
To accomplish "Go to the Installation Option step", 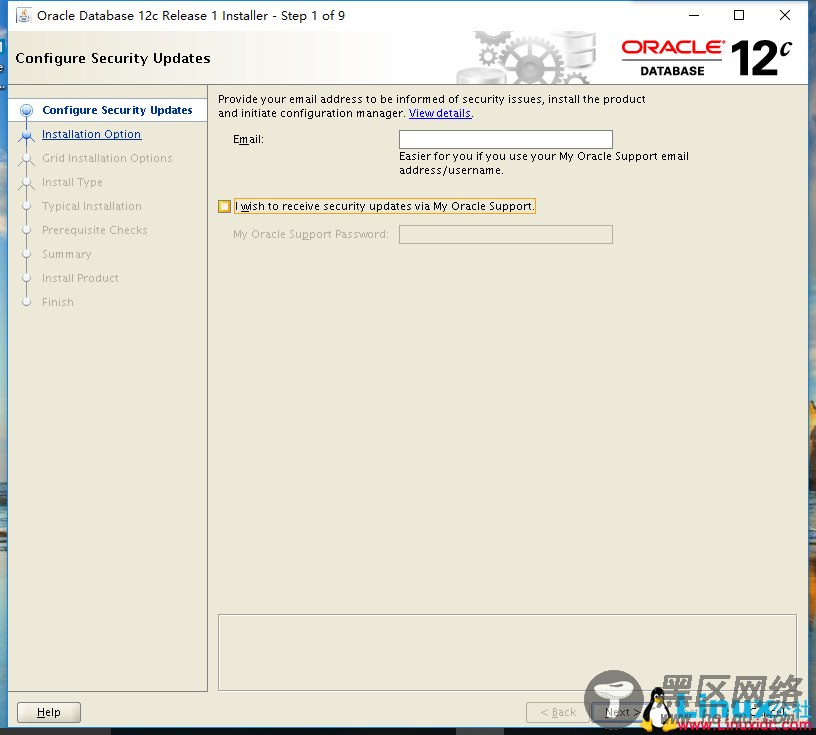I will click(92, 134).
